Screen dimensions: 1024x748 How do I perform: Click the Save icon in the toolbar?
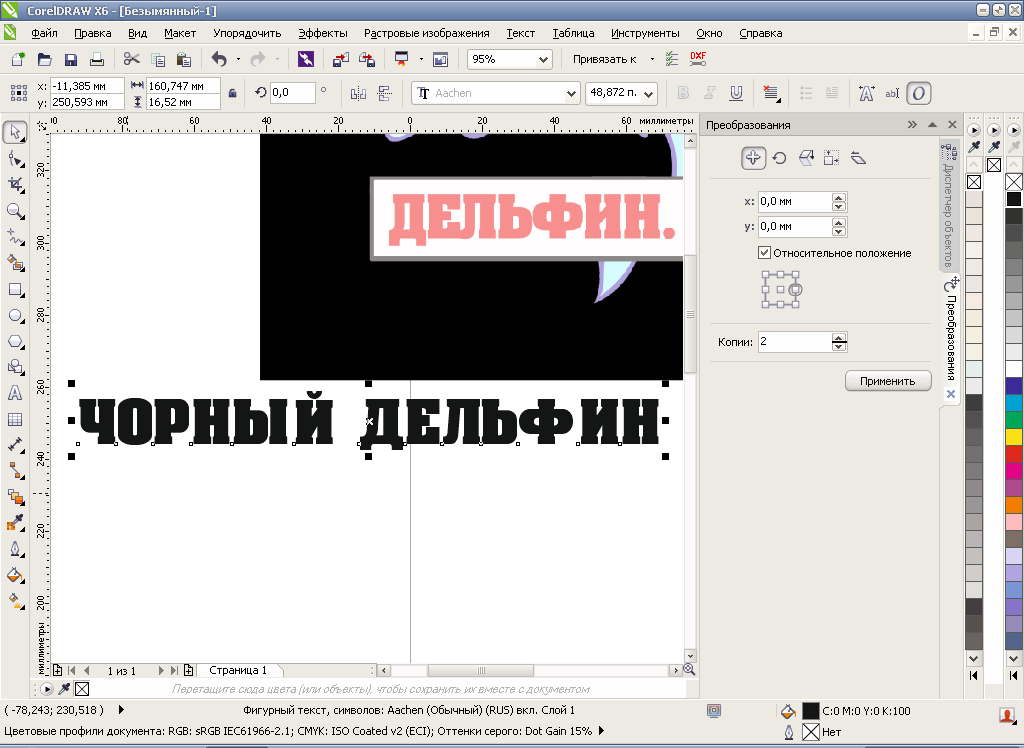[71, 60]
